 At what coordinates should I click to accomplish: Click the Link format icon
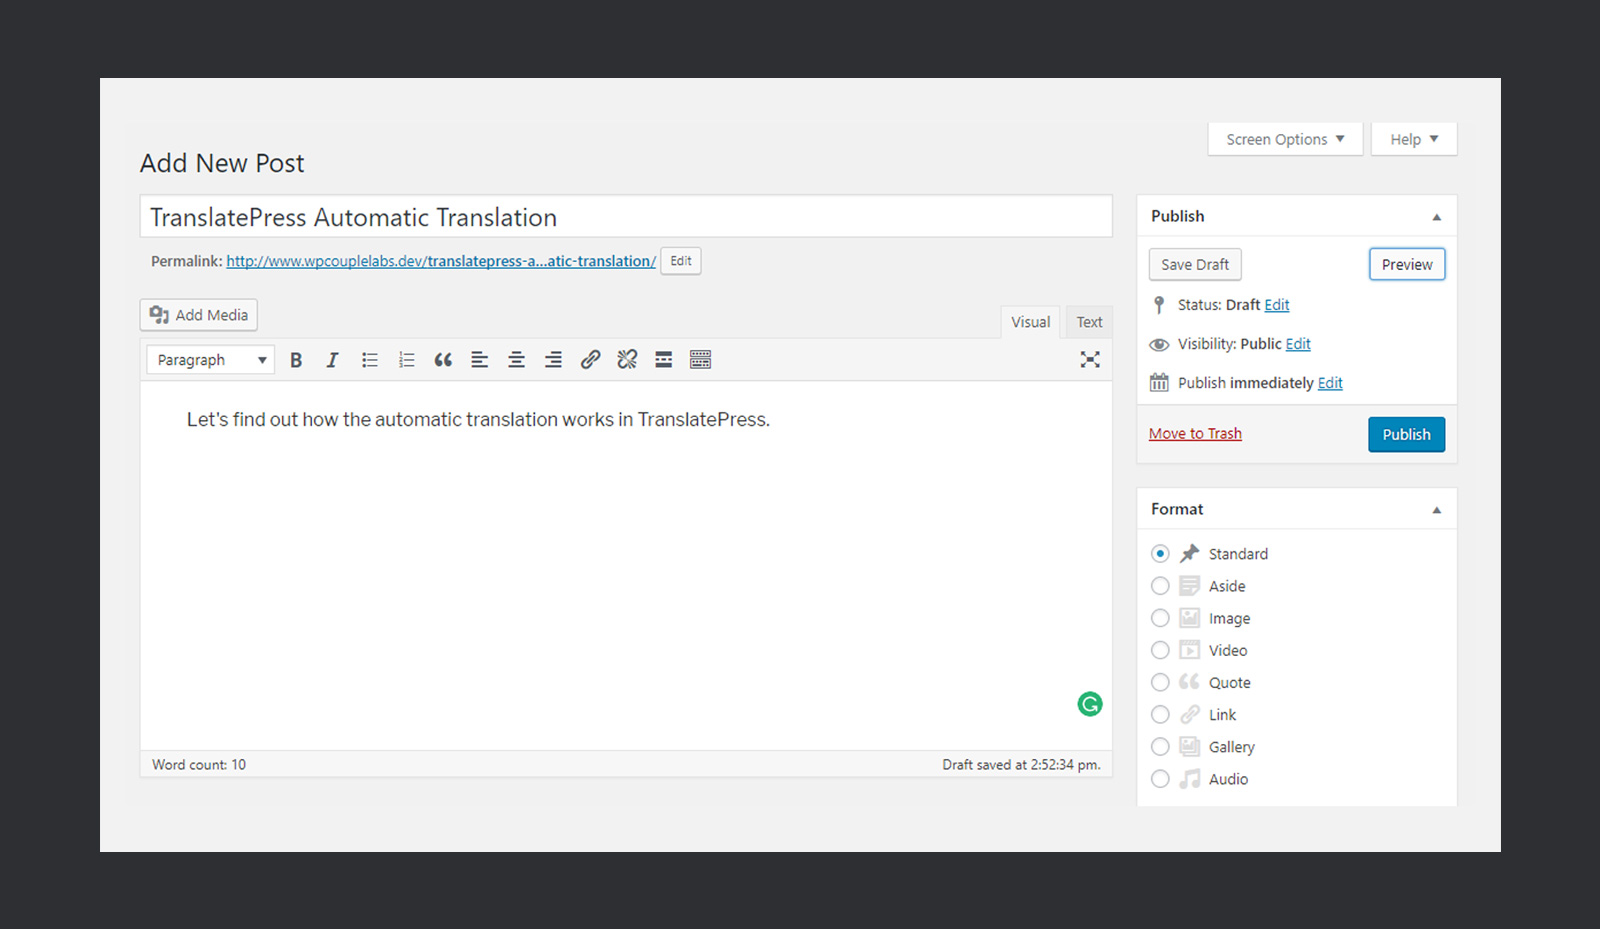coord(1189,714)
